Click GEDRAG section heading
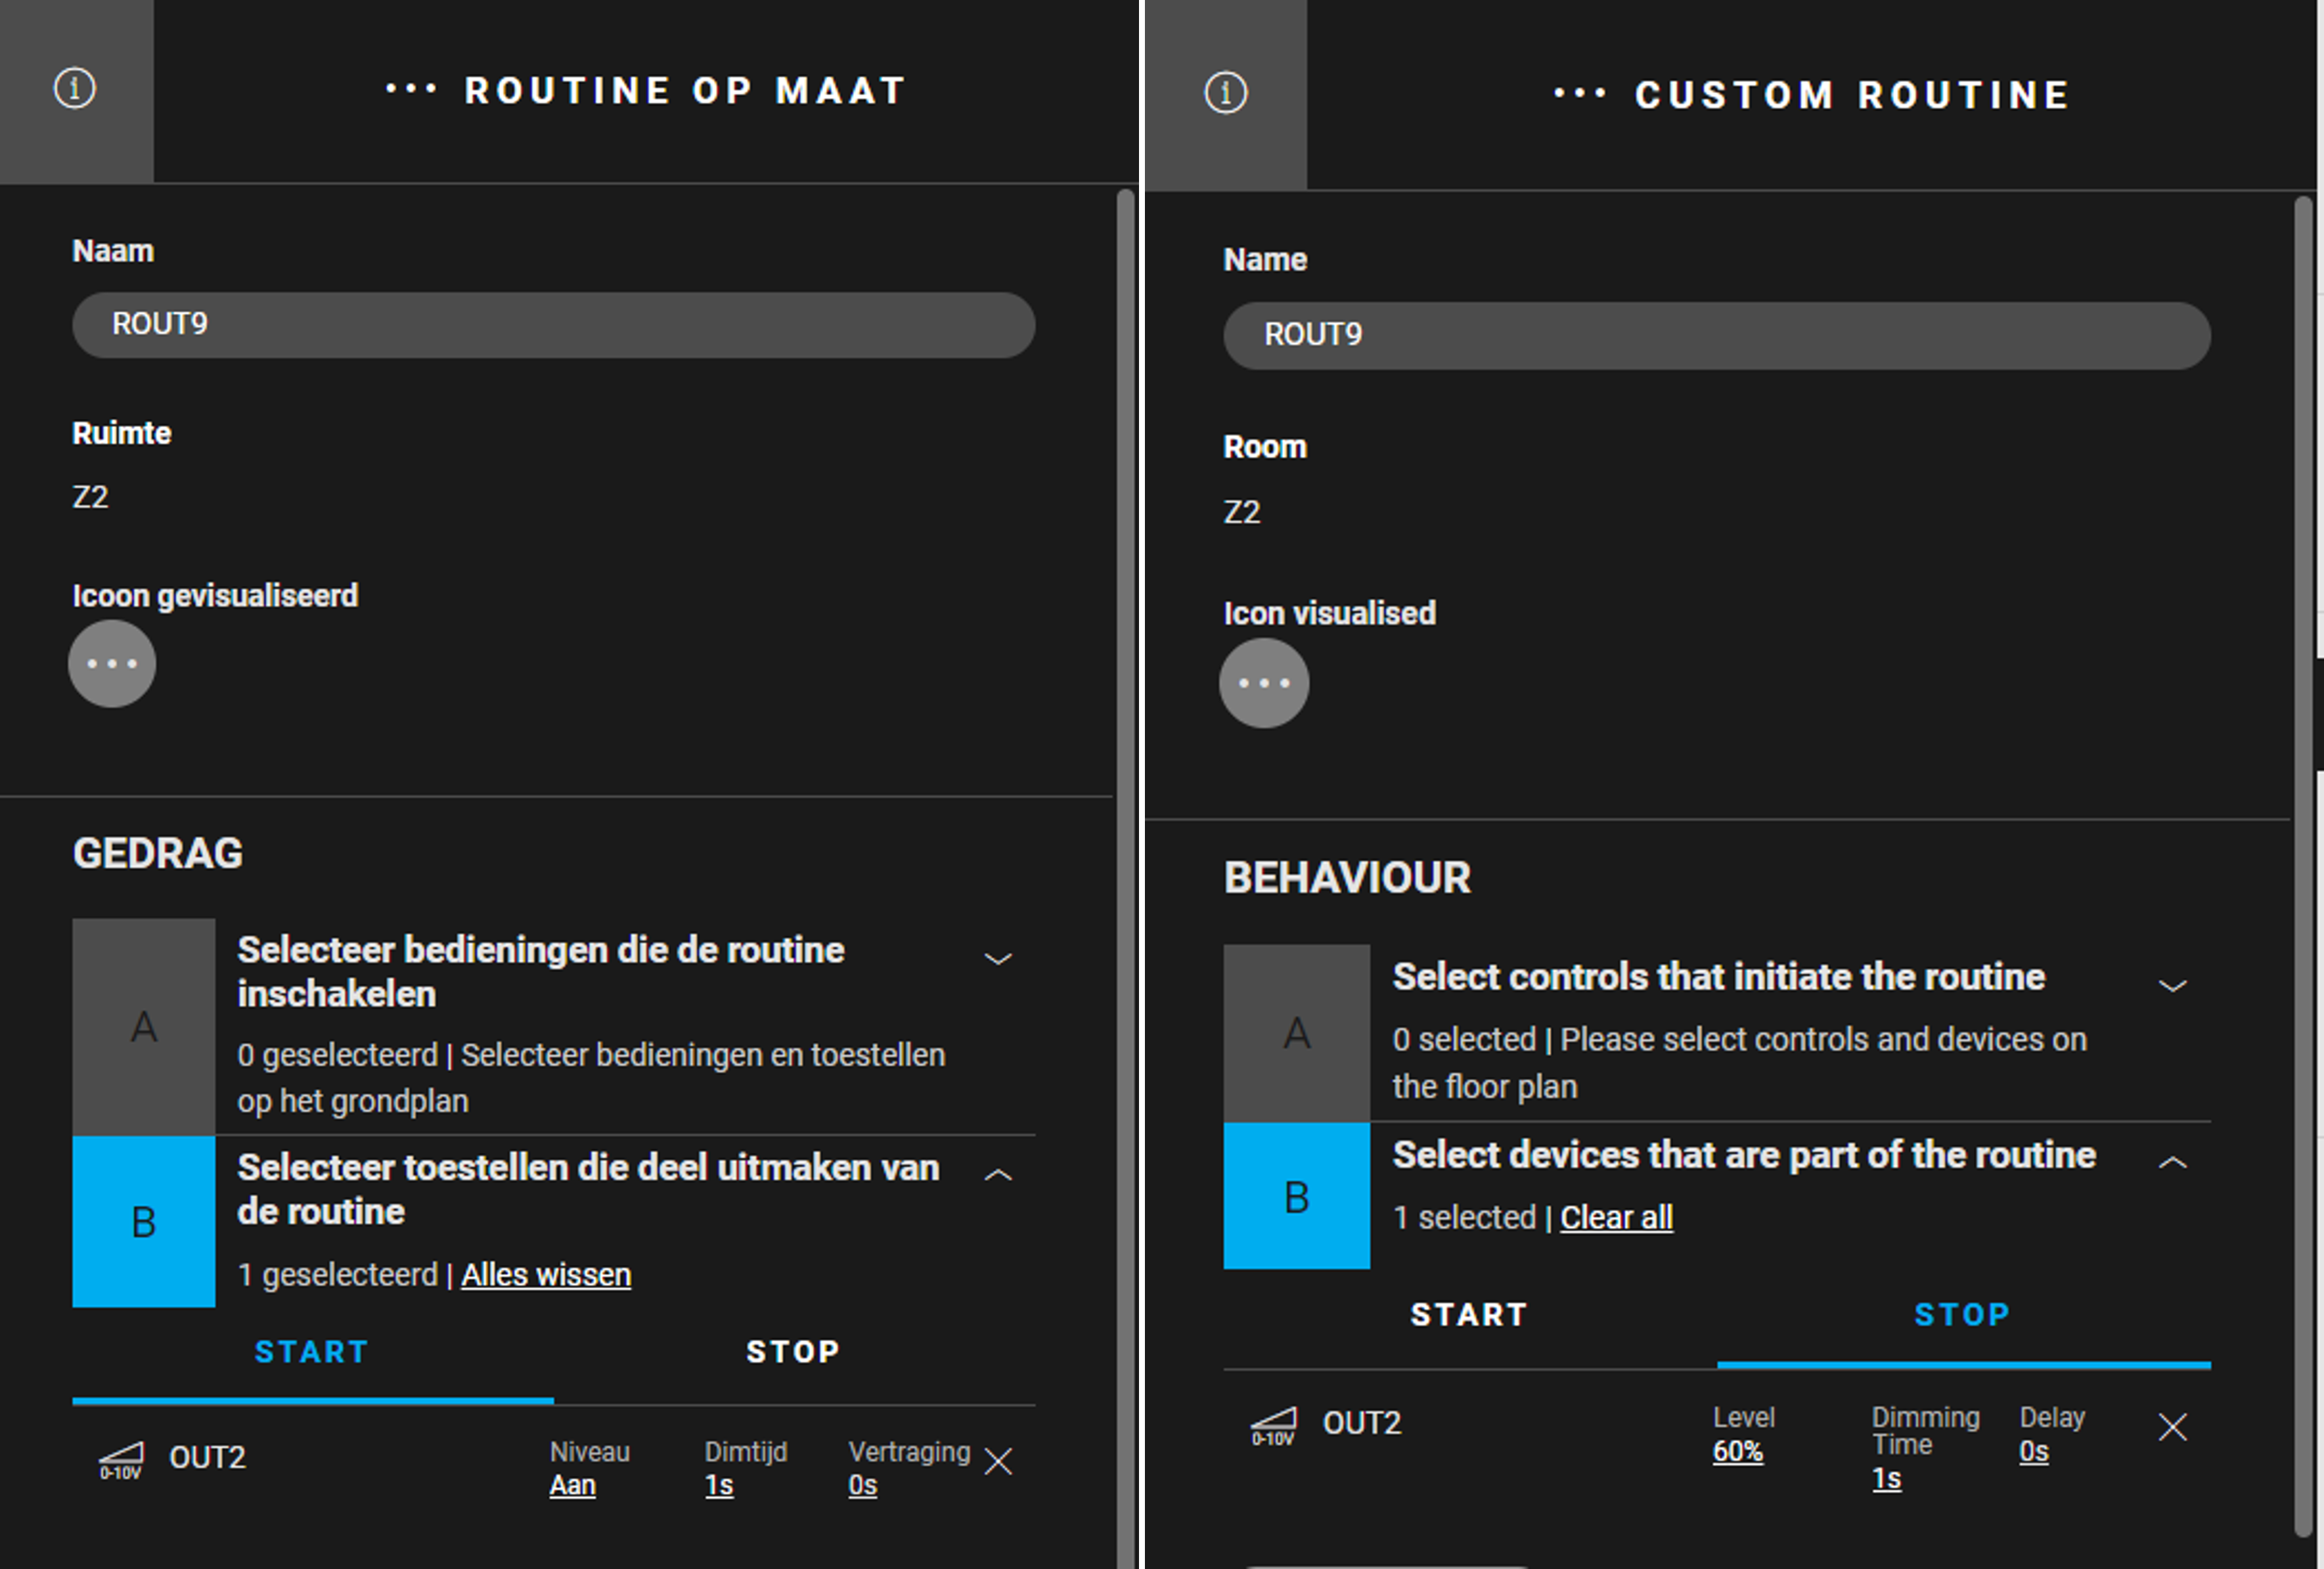The image size is (2324, 1569). click(x=158, y=854)
